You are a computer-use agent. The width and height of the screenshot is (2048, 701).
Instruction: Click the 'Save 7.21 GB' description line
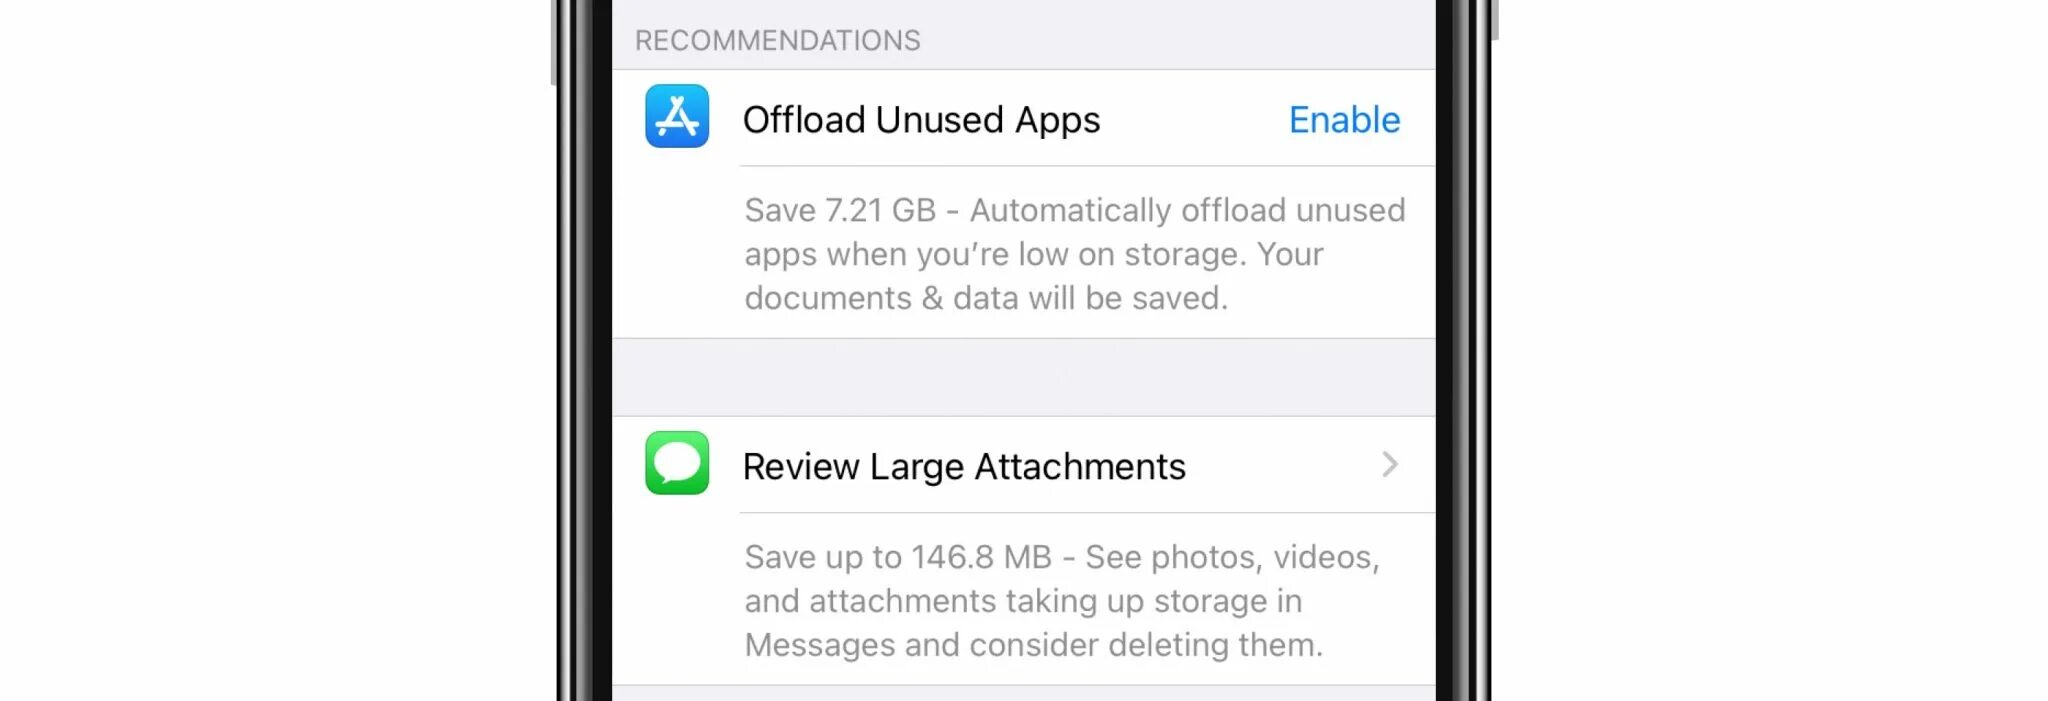tap(1075, 210)
